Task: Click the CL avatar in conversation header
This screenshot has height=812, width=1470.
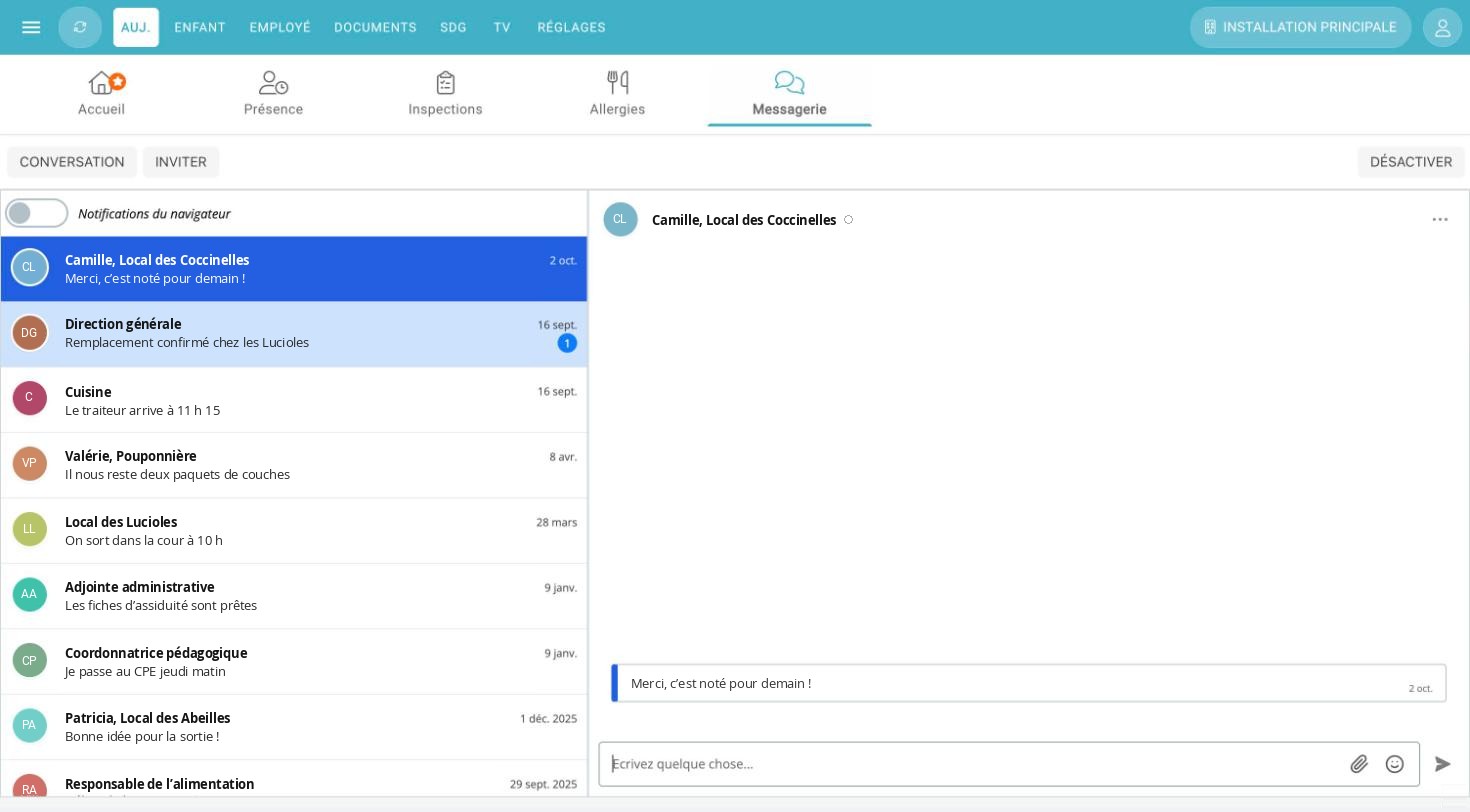Action: pyautogui.click(x=620, y=220)
